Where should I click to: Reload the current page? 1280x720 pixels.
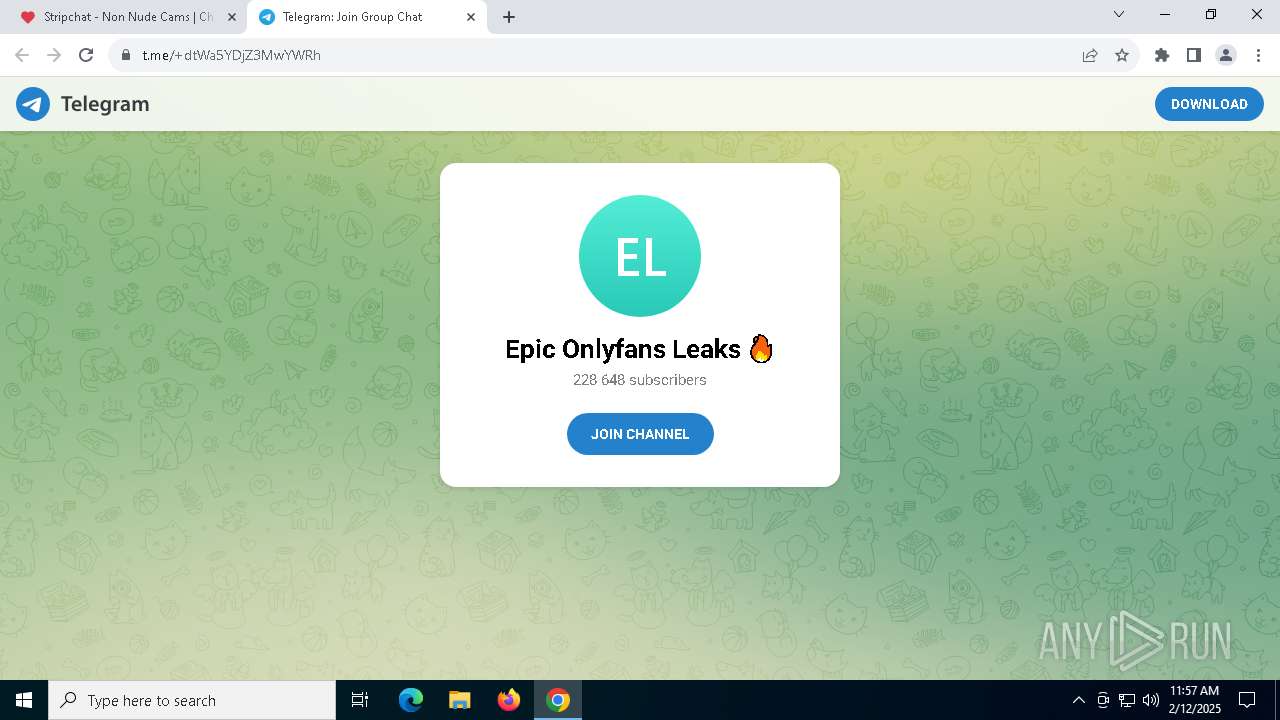coord(86,55)
